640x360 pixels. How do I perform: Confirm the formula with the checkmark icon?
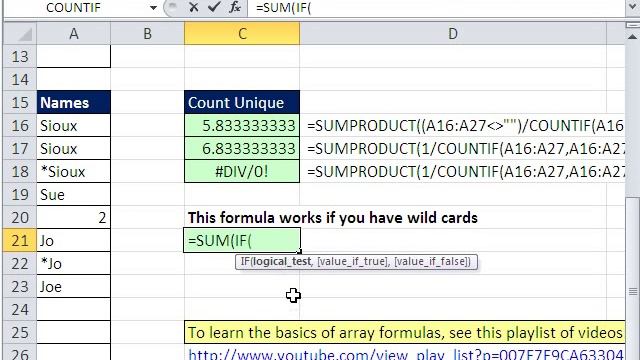click(214, 7)
